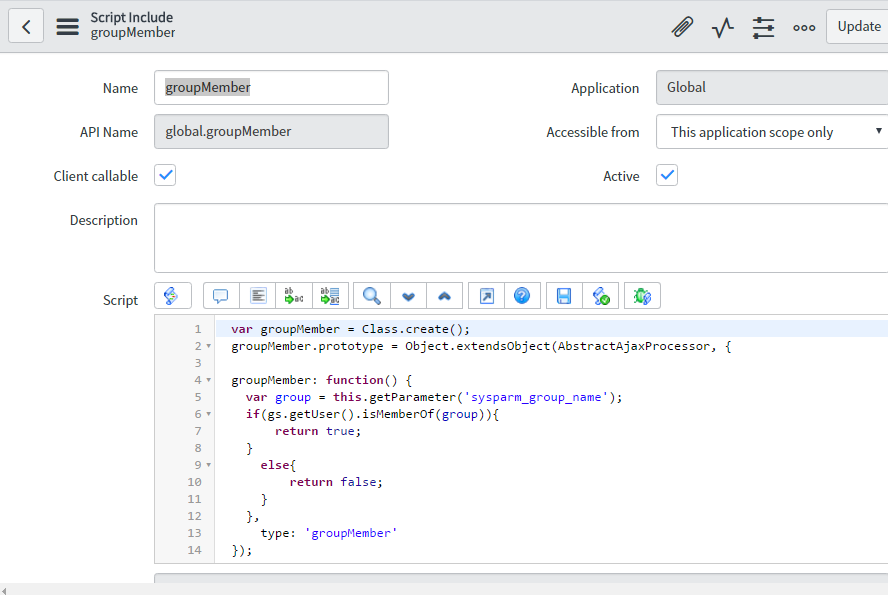Screen dimensions: 888x595
Task: Click code line 'var groupMember = Class.create();'
Action: coord(351,329)
